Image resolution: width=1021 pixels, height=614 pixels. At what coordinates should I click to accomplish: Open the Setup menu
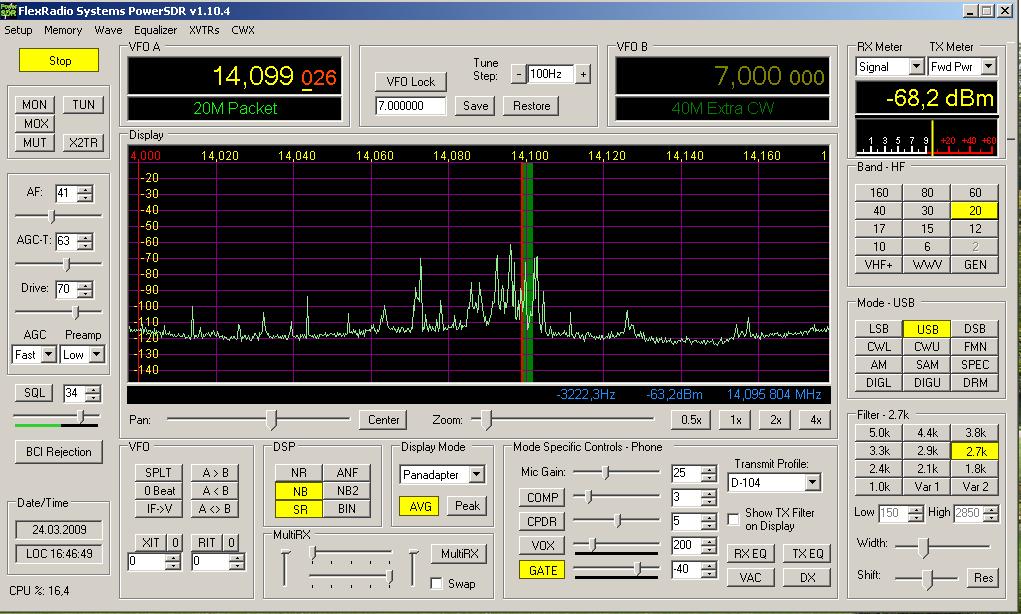pyautogui.click(x=18, y=30)
